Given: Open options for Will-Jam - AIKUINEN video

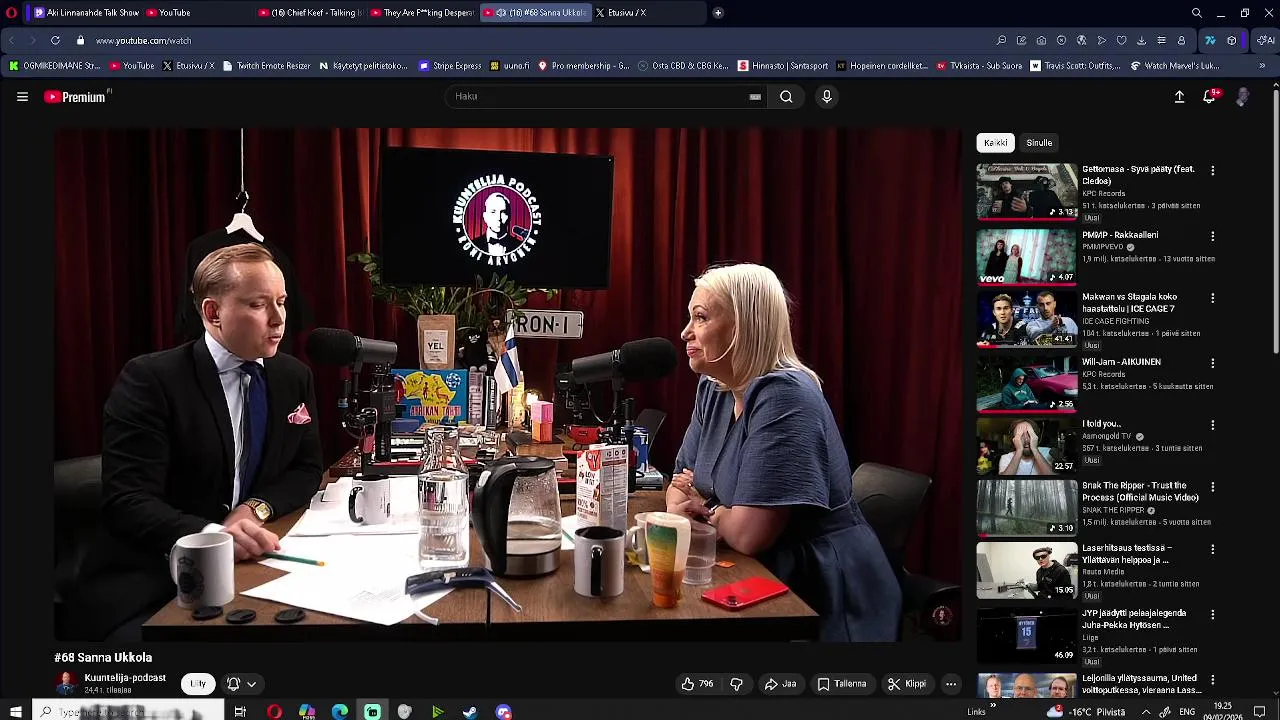Looking at the screenshot, I should (1212, 363).
